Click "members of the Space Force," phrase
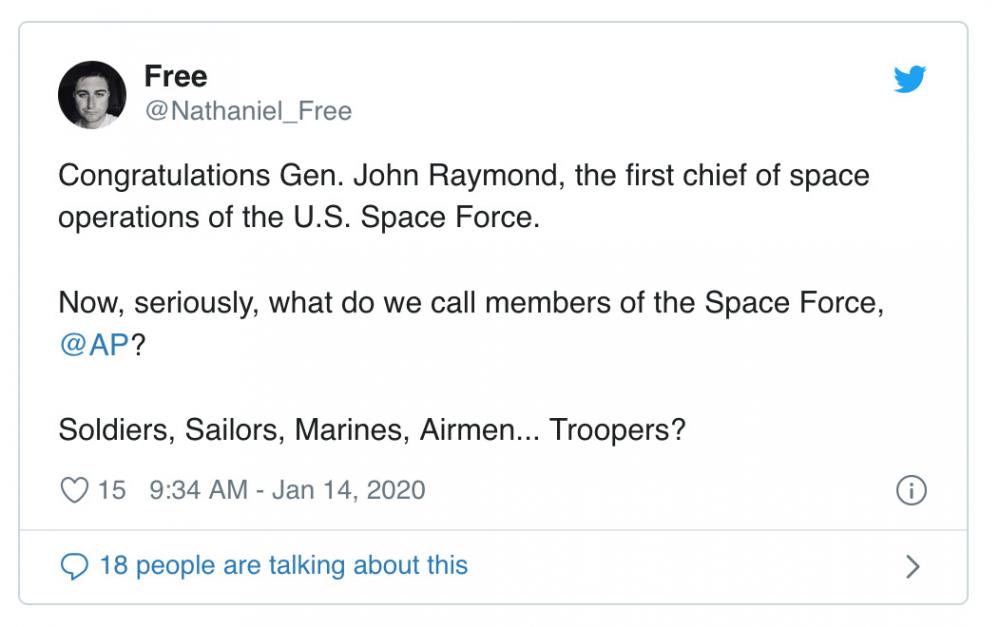Viewport: 1000px width, 627px height. point(684,303)
